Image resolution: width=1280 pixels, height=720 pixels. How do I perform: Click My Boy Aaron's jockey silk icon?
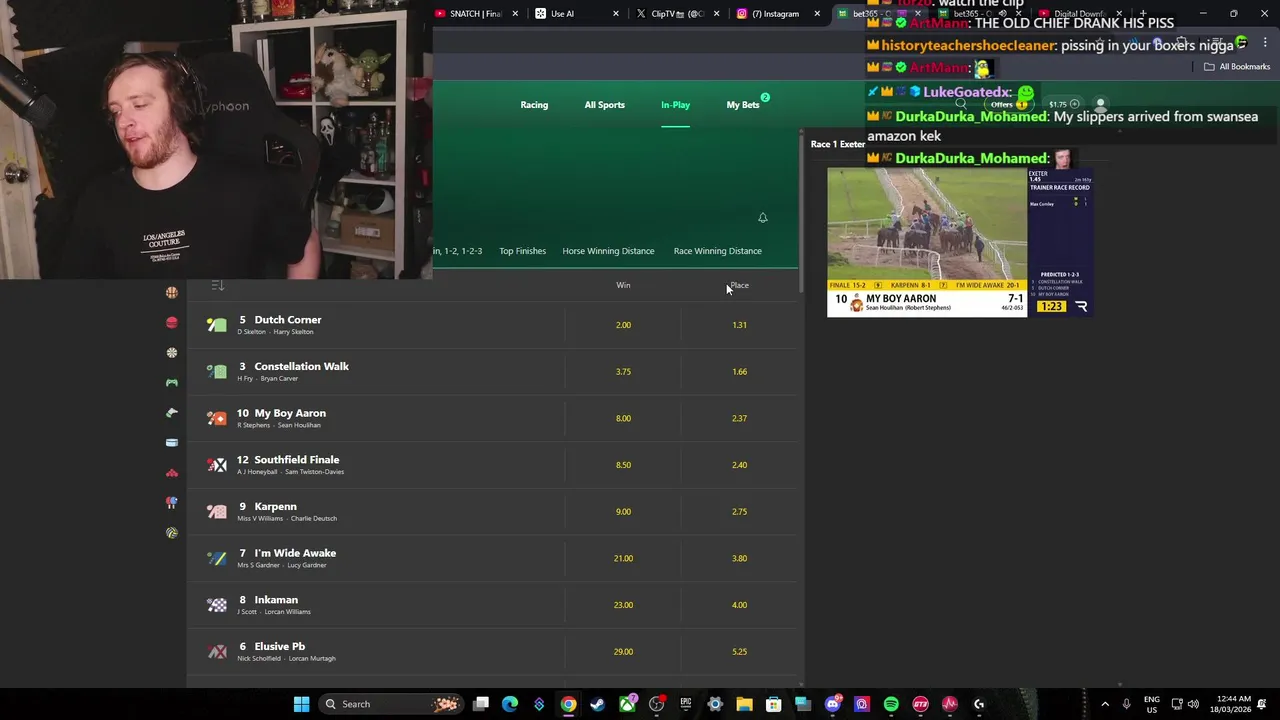[x=217, y=418]
